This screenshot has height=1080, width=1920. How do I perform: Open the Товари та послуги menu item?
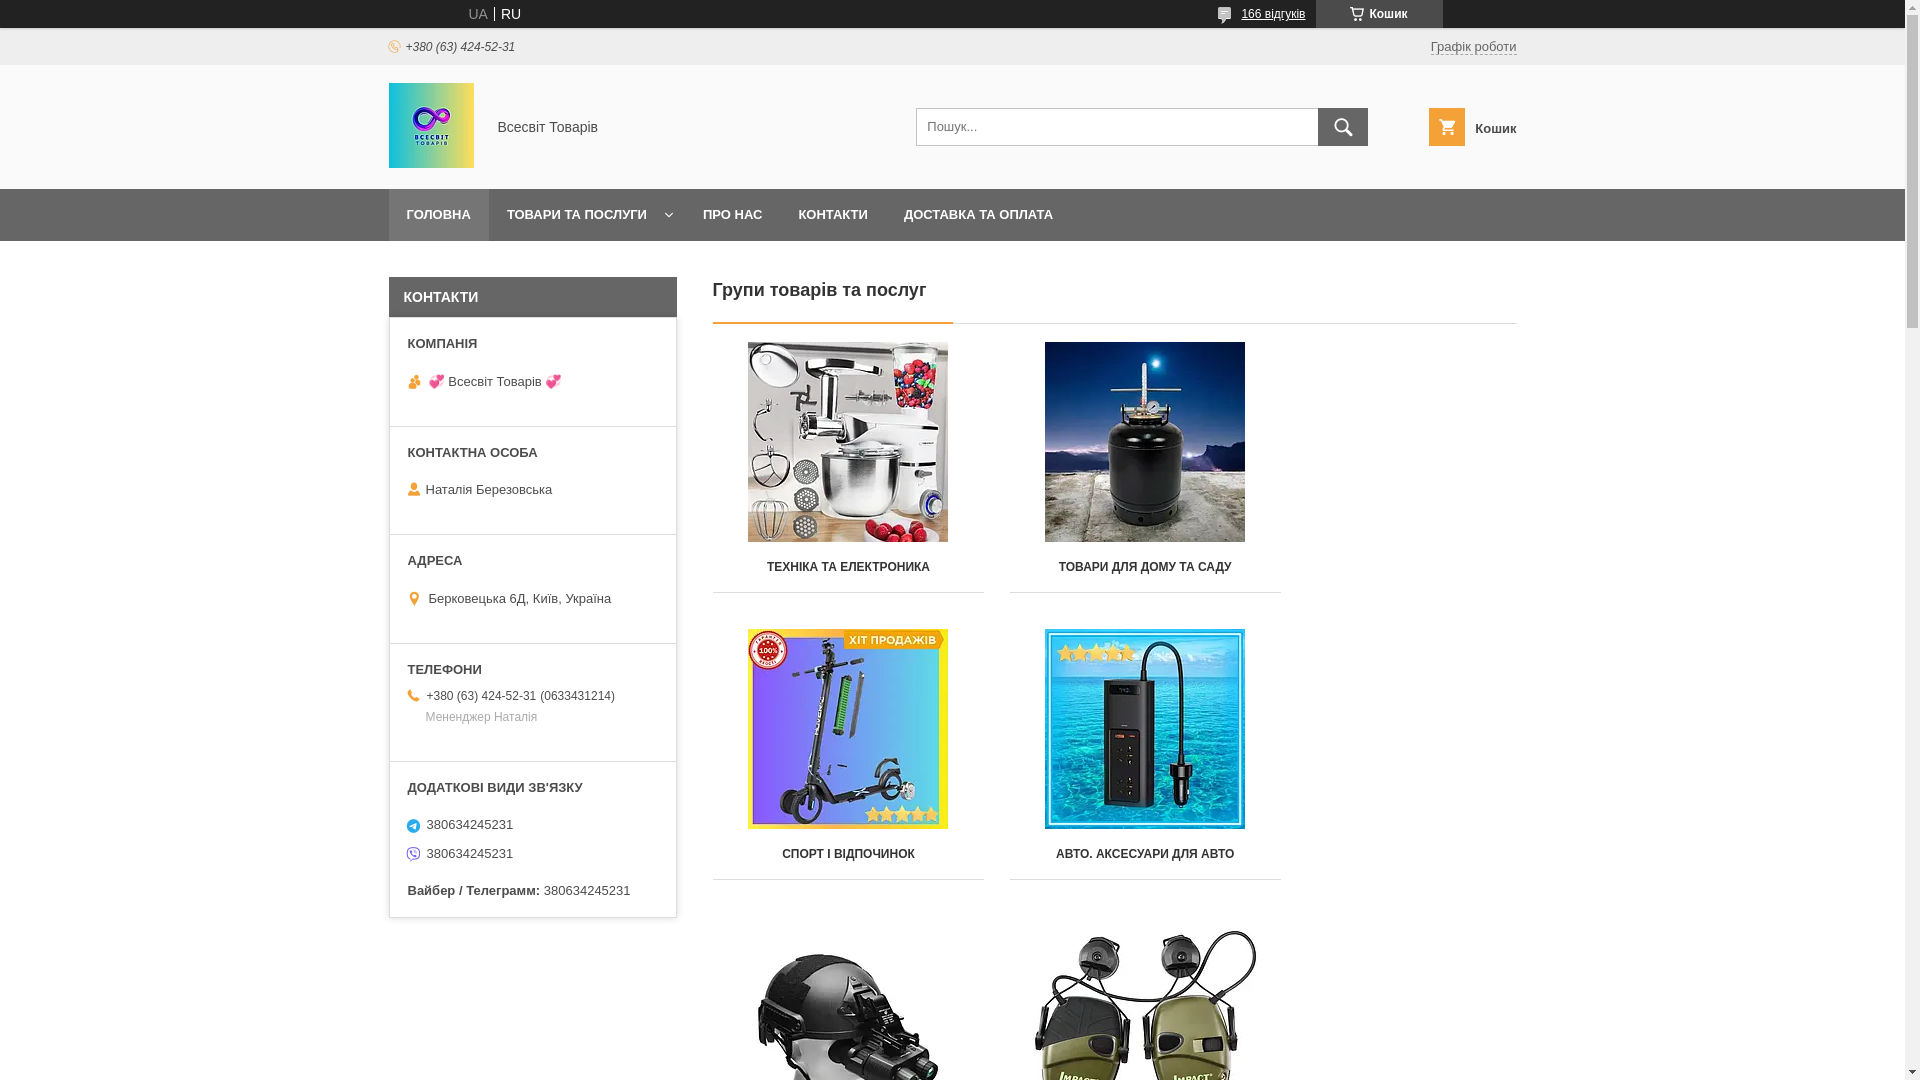point(577,215)
